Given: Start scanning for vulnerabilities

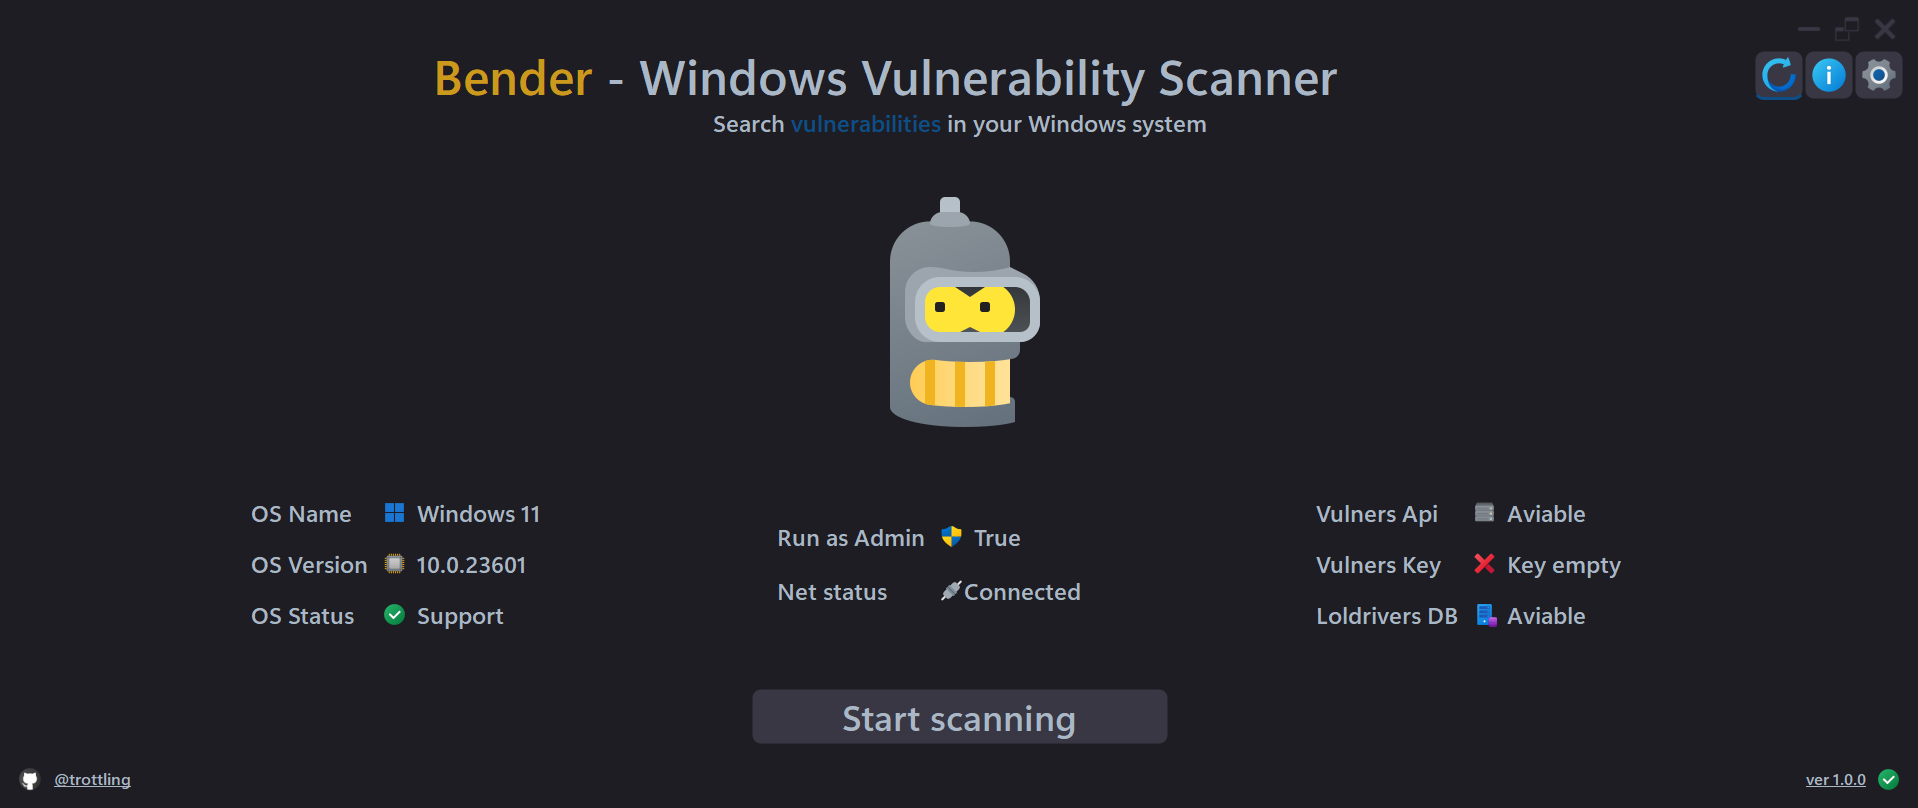Looking at the screenshot, I should click(x=960, y=717).
